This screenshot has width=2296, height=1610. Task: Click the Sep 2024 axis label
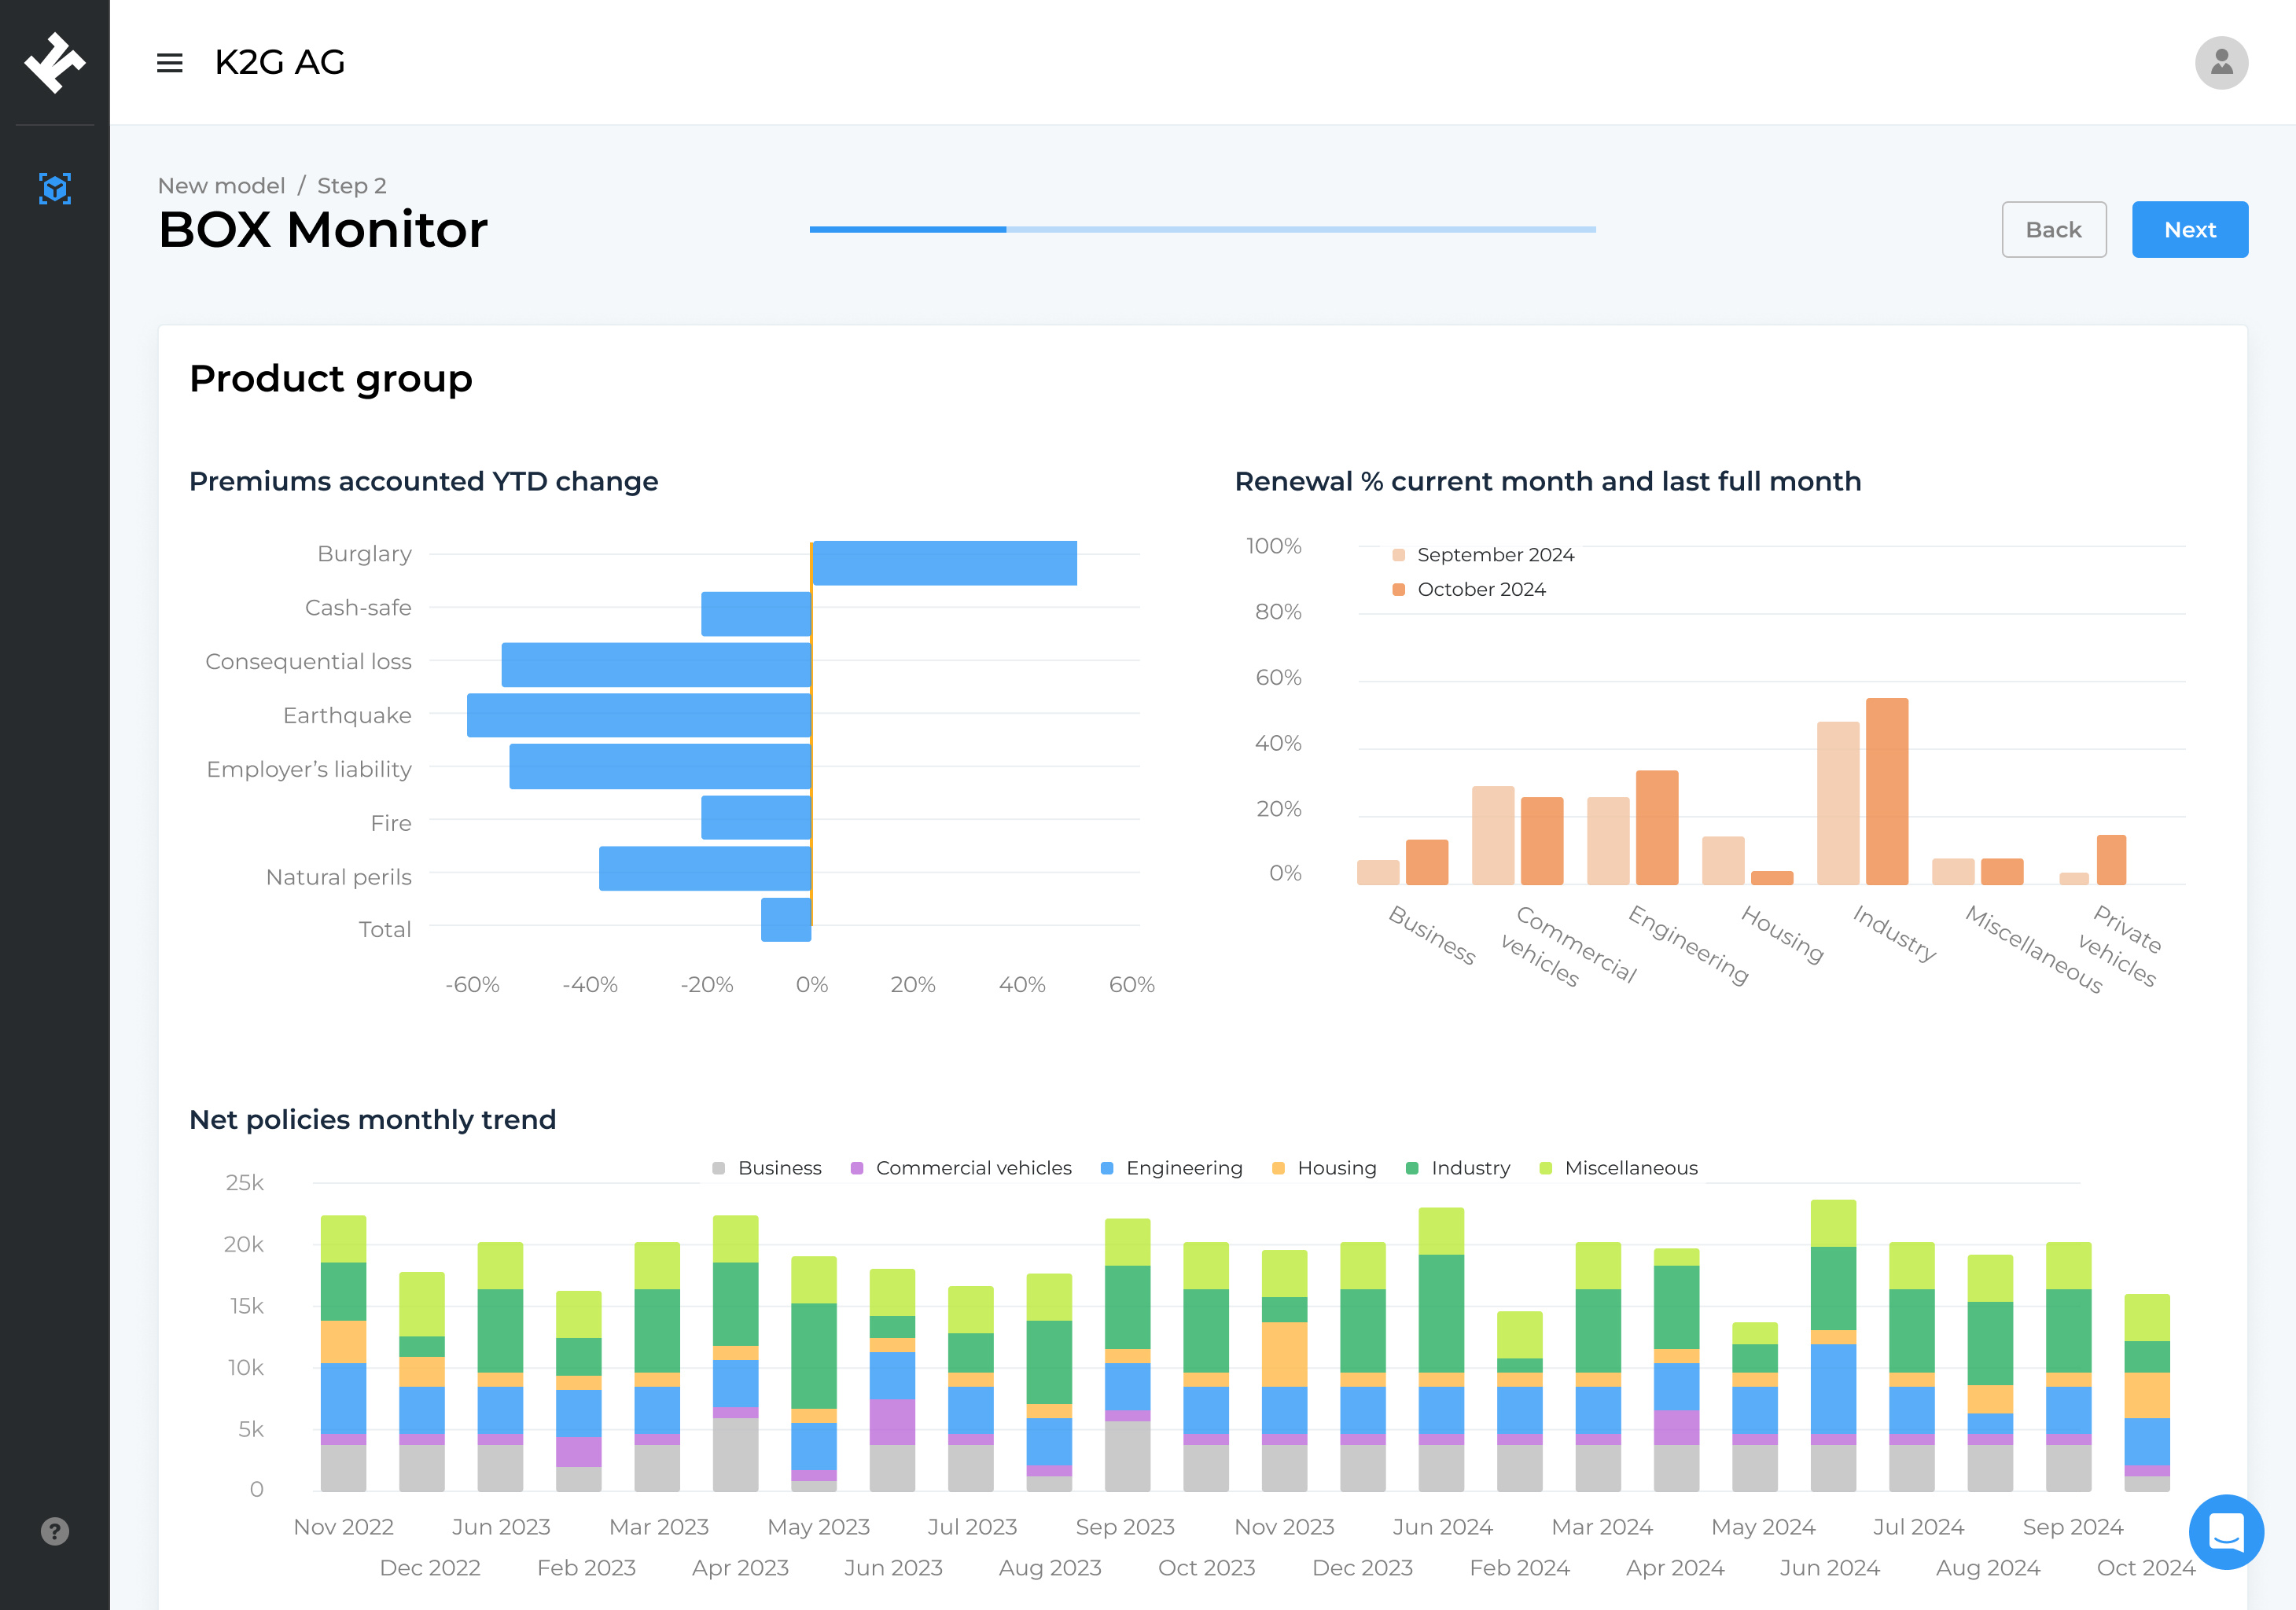click(x=2072, y=1527)
